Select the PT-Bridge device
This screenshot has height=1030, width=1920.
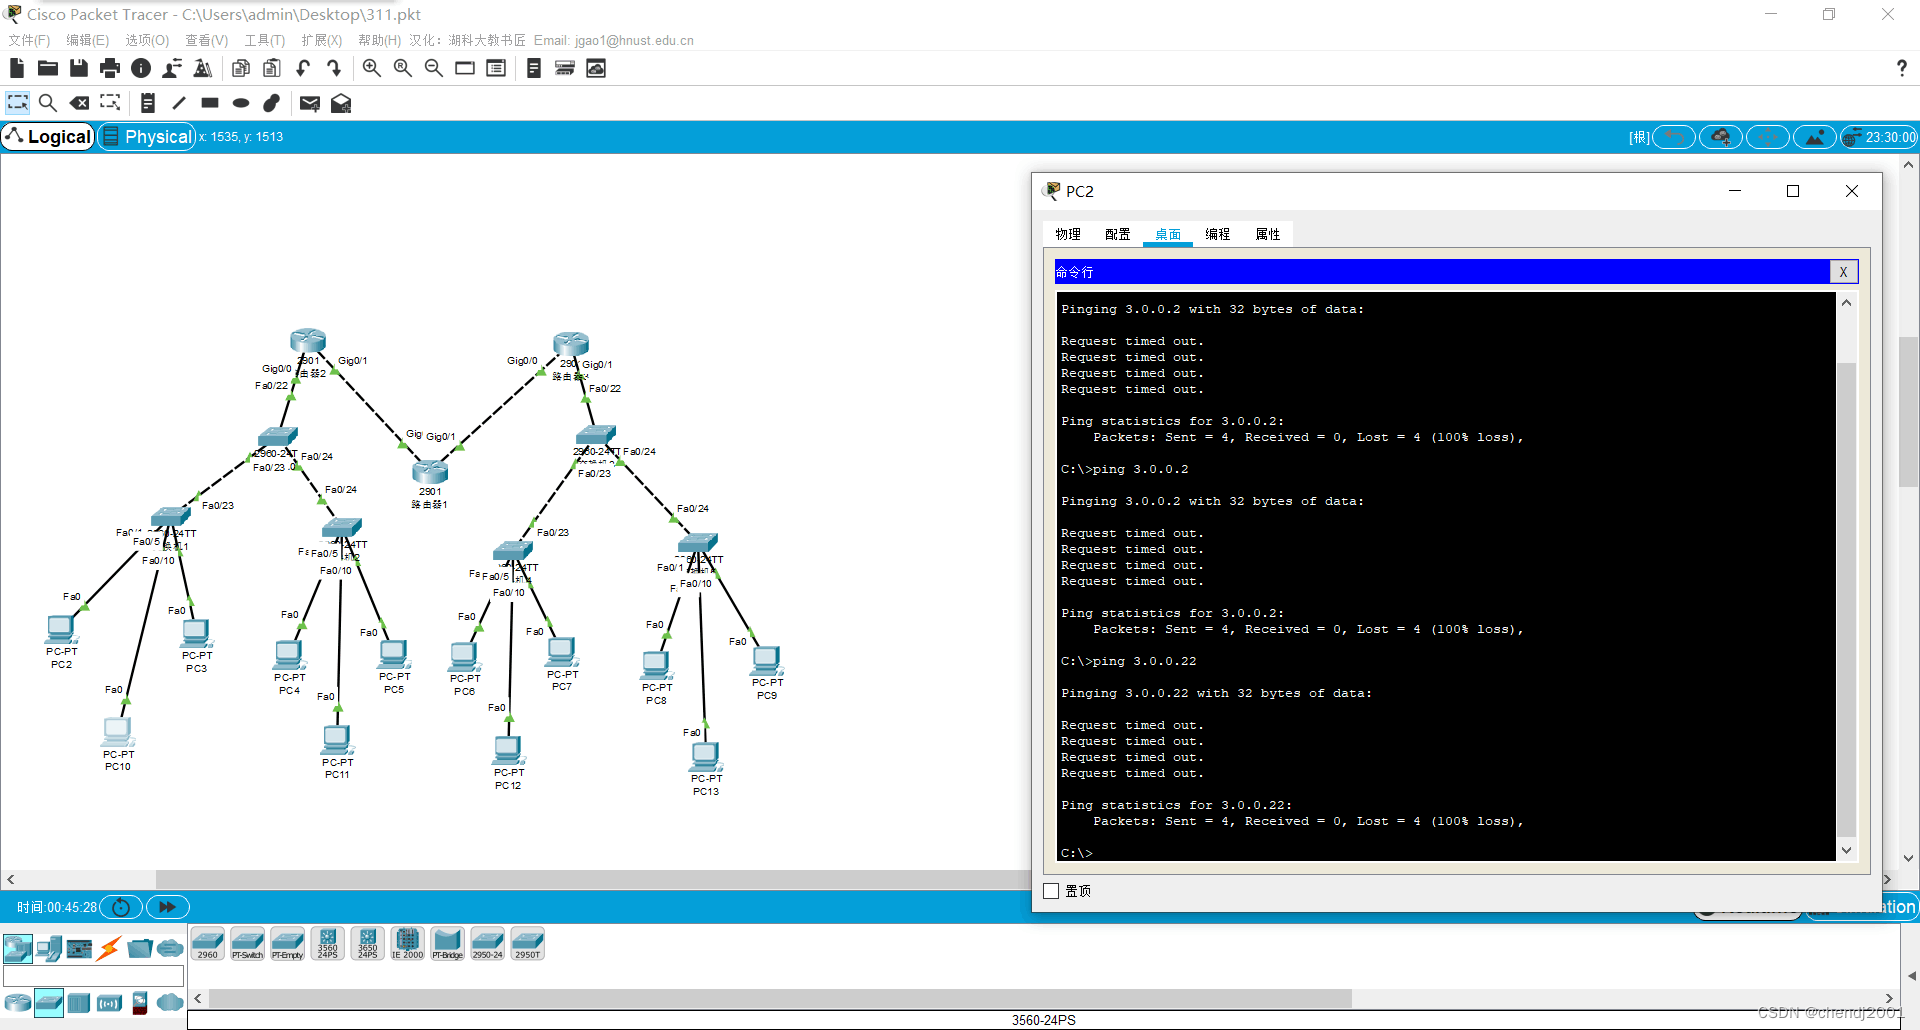pyautogui.click(x=447, y=943)
